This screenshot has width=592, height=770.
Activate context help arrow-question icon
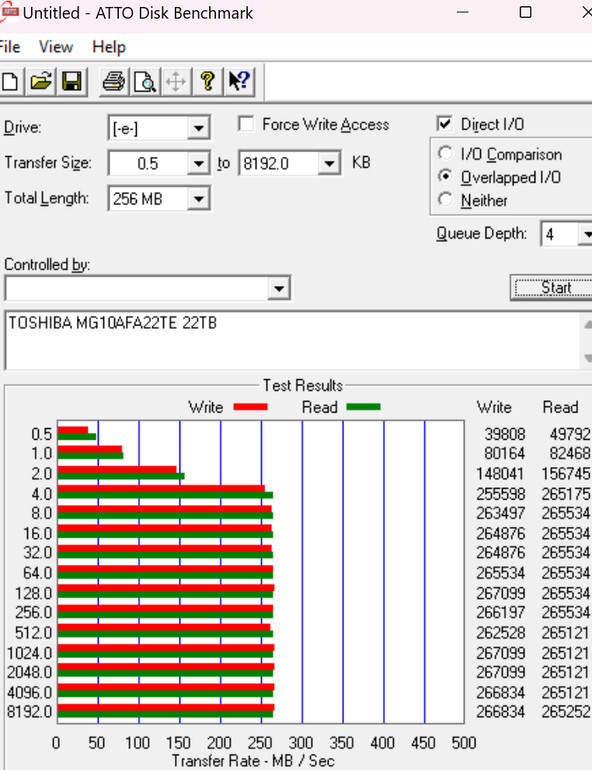239,82
